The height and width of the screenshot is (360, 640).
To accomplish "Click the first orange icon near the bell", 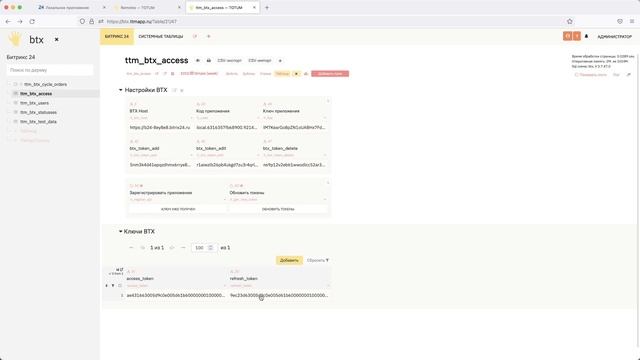I will 567,36.
